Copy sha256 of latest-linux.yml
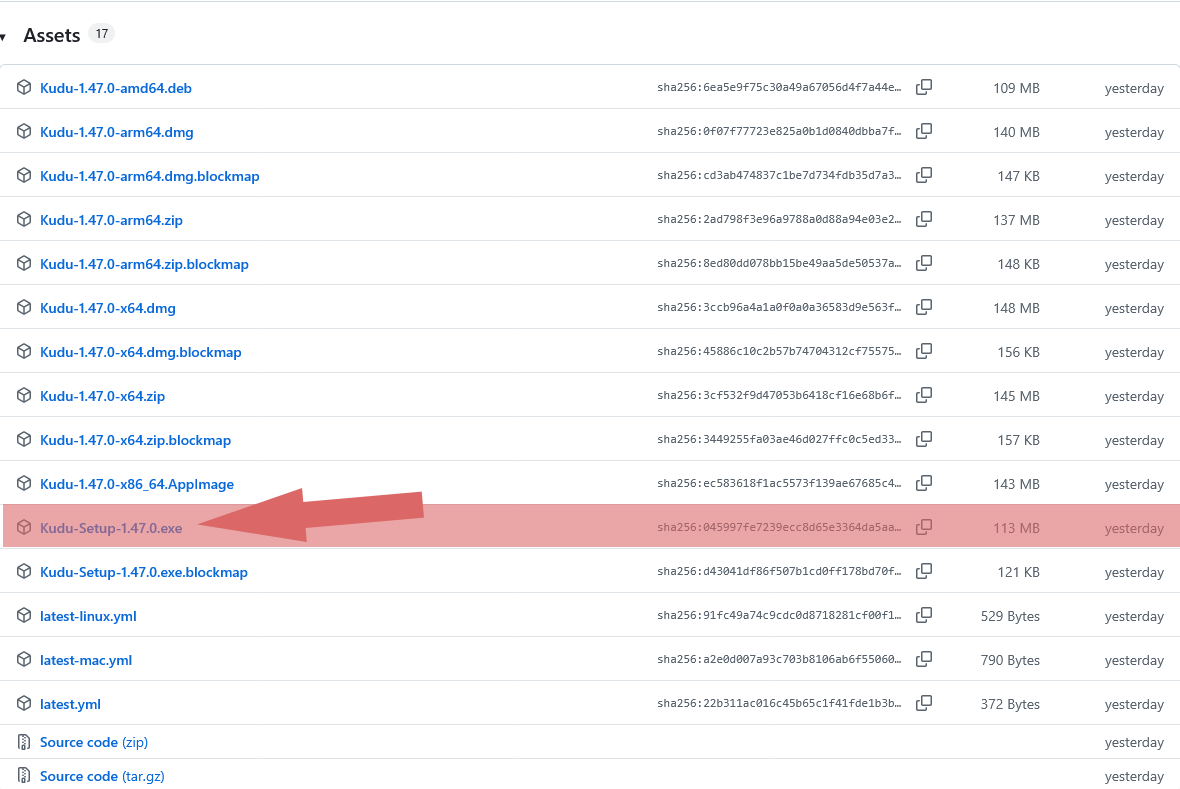Image resolution: width=1180 pixels, height=789 pixels. [x=924, y=615]
